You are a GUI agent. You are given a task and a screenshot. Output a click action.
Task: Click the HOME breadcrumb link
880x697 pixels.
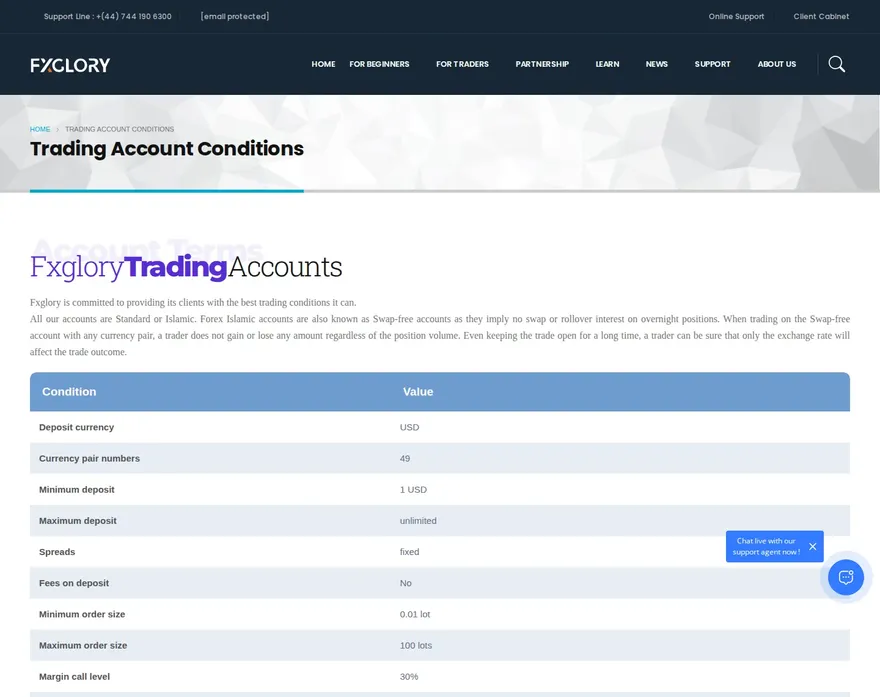click(40, 129)
